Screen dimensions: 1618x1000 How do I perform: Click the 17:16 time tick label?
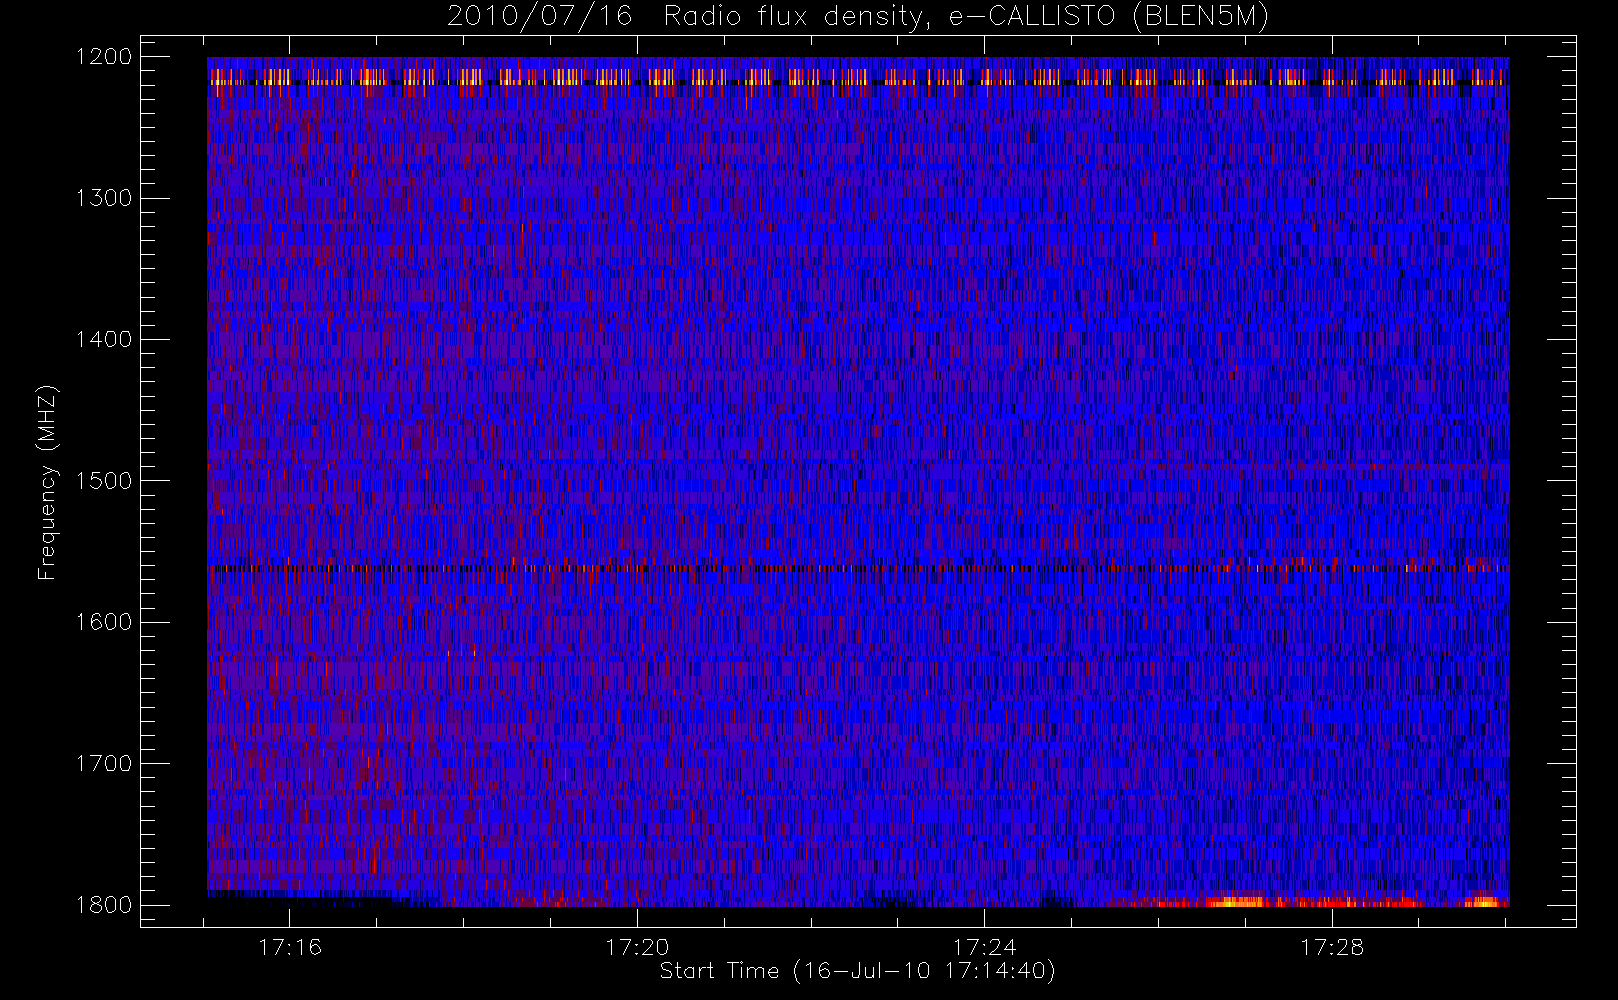(x=290, y=947)
